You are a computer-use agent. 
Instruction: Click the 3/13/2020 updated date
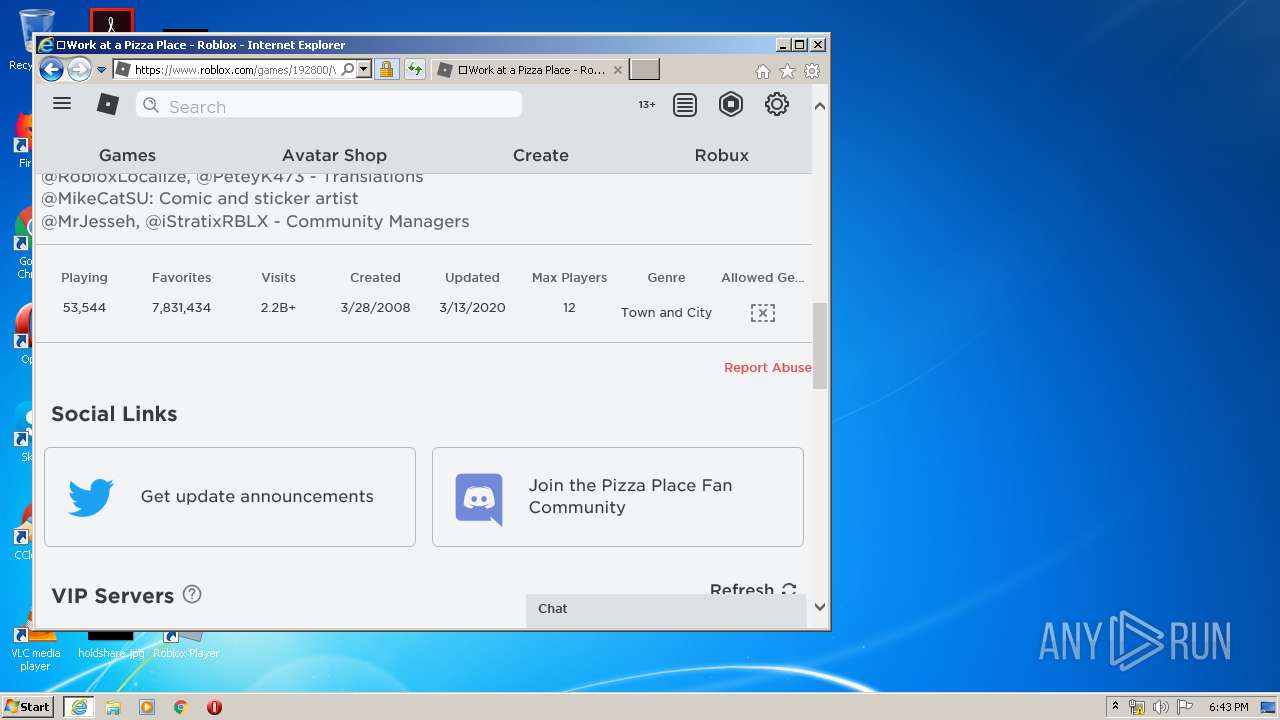point(472,308)
